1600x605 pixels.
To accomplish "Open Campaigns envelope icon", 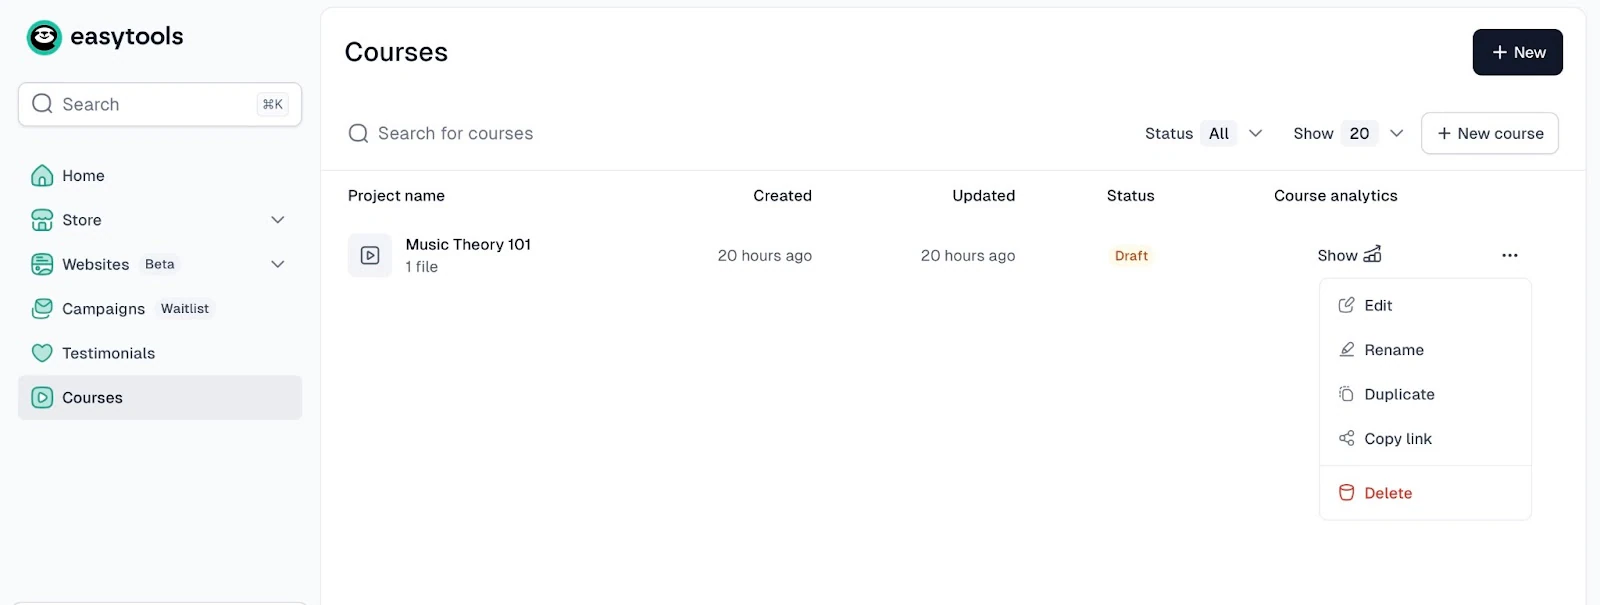I will coord(42,309).
